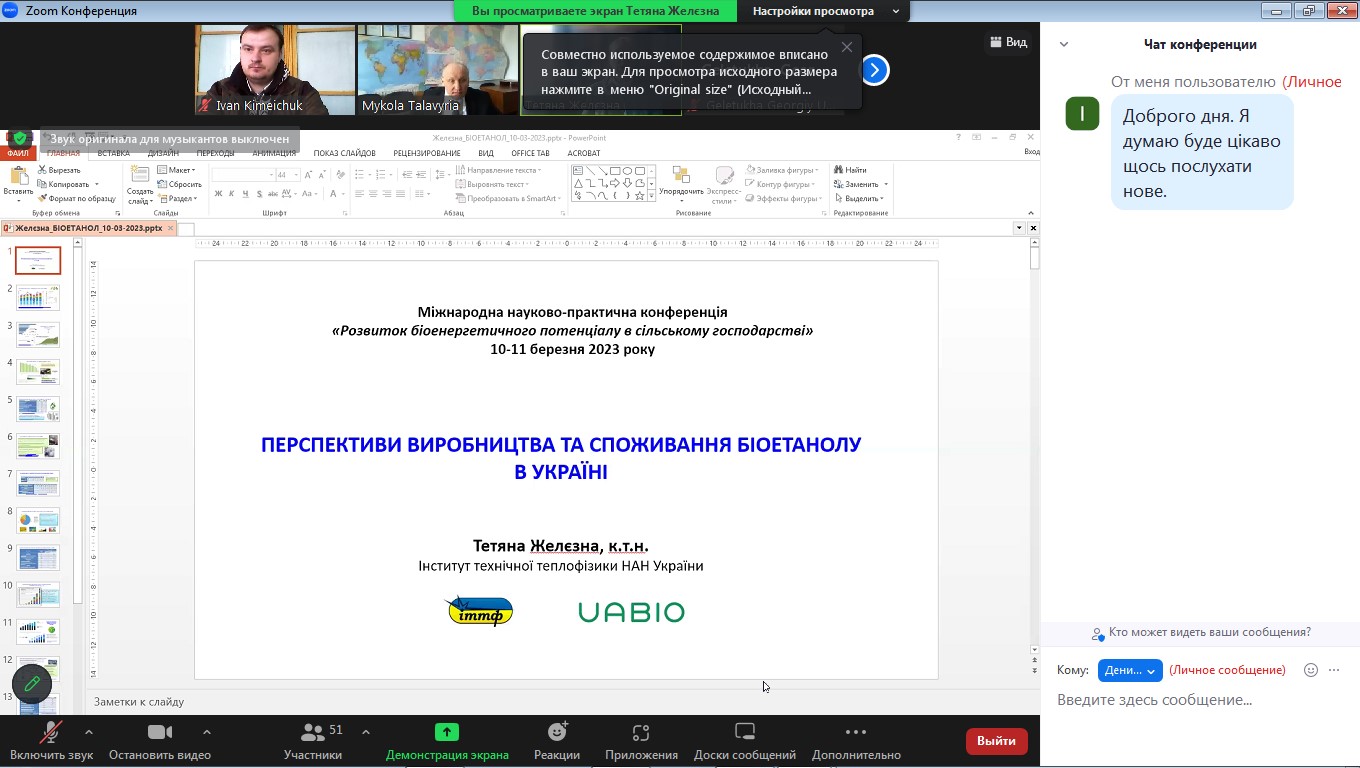Close the Железна_БІОЕТАНОЛ document tab
This screenshot has height=768, width=1360.
click(171, 228)
